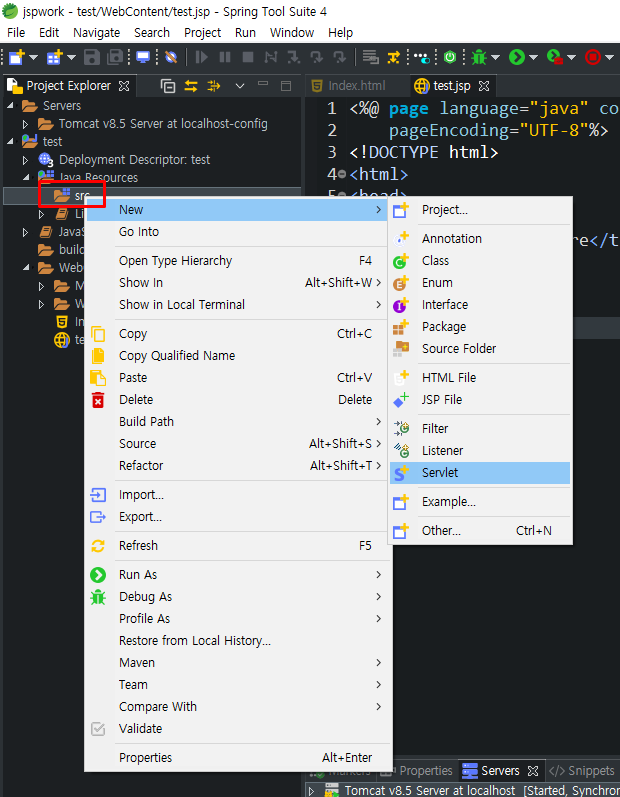Click the Terminate debug toolbar icon

(x=248, y=57)
